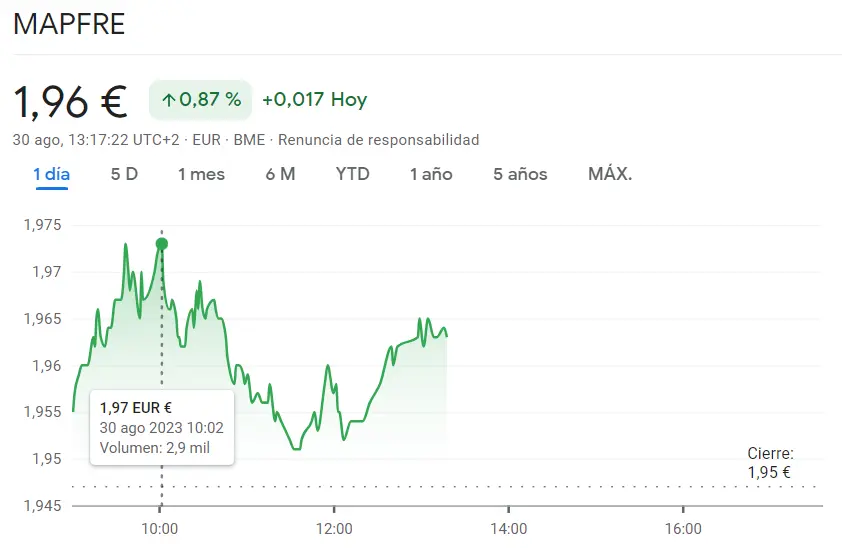Click the 1,965 price axis label

42,319
